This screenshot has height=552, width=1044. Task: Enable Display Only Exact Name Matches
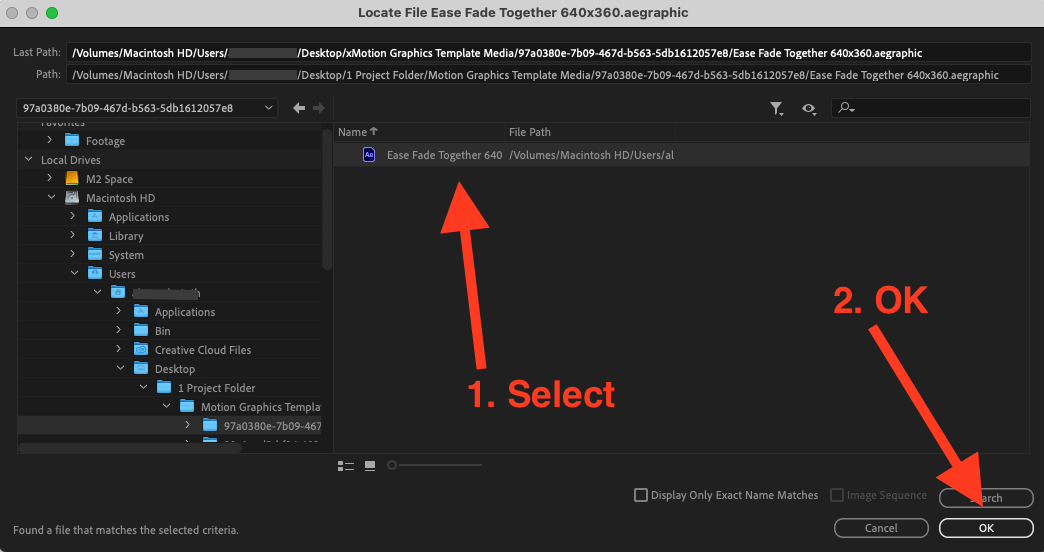tap(641, 495)
